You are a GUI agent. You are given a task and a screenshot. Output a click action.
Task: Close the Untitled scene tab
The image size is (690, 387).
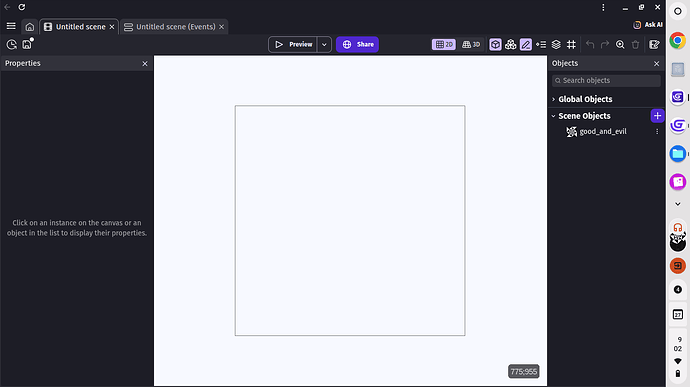tap(112, 27)
